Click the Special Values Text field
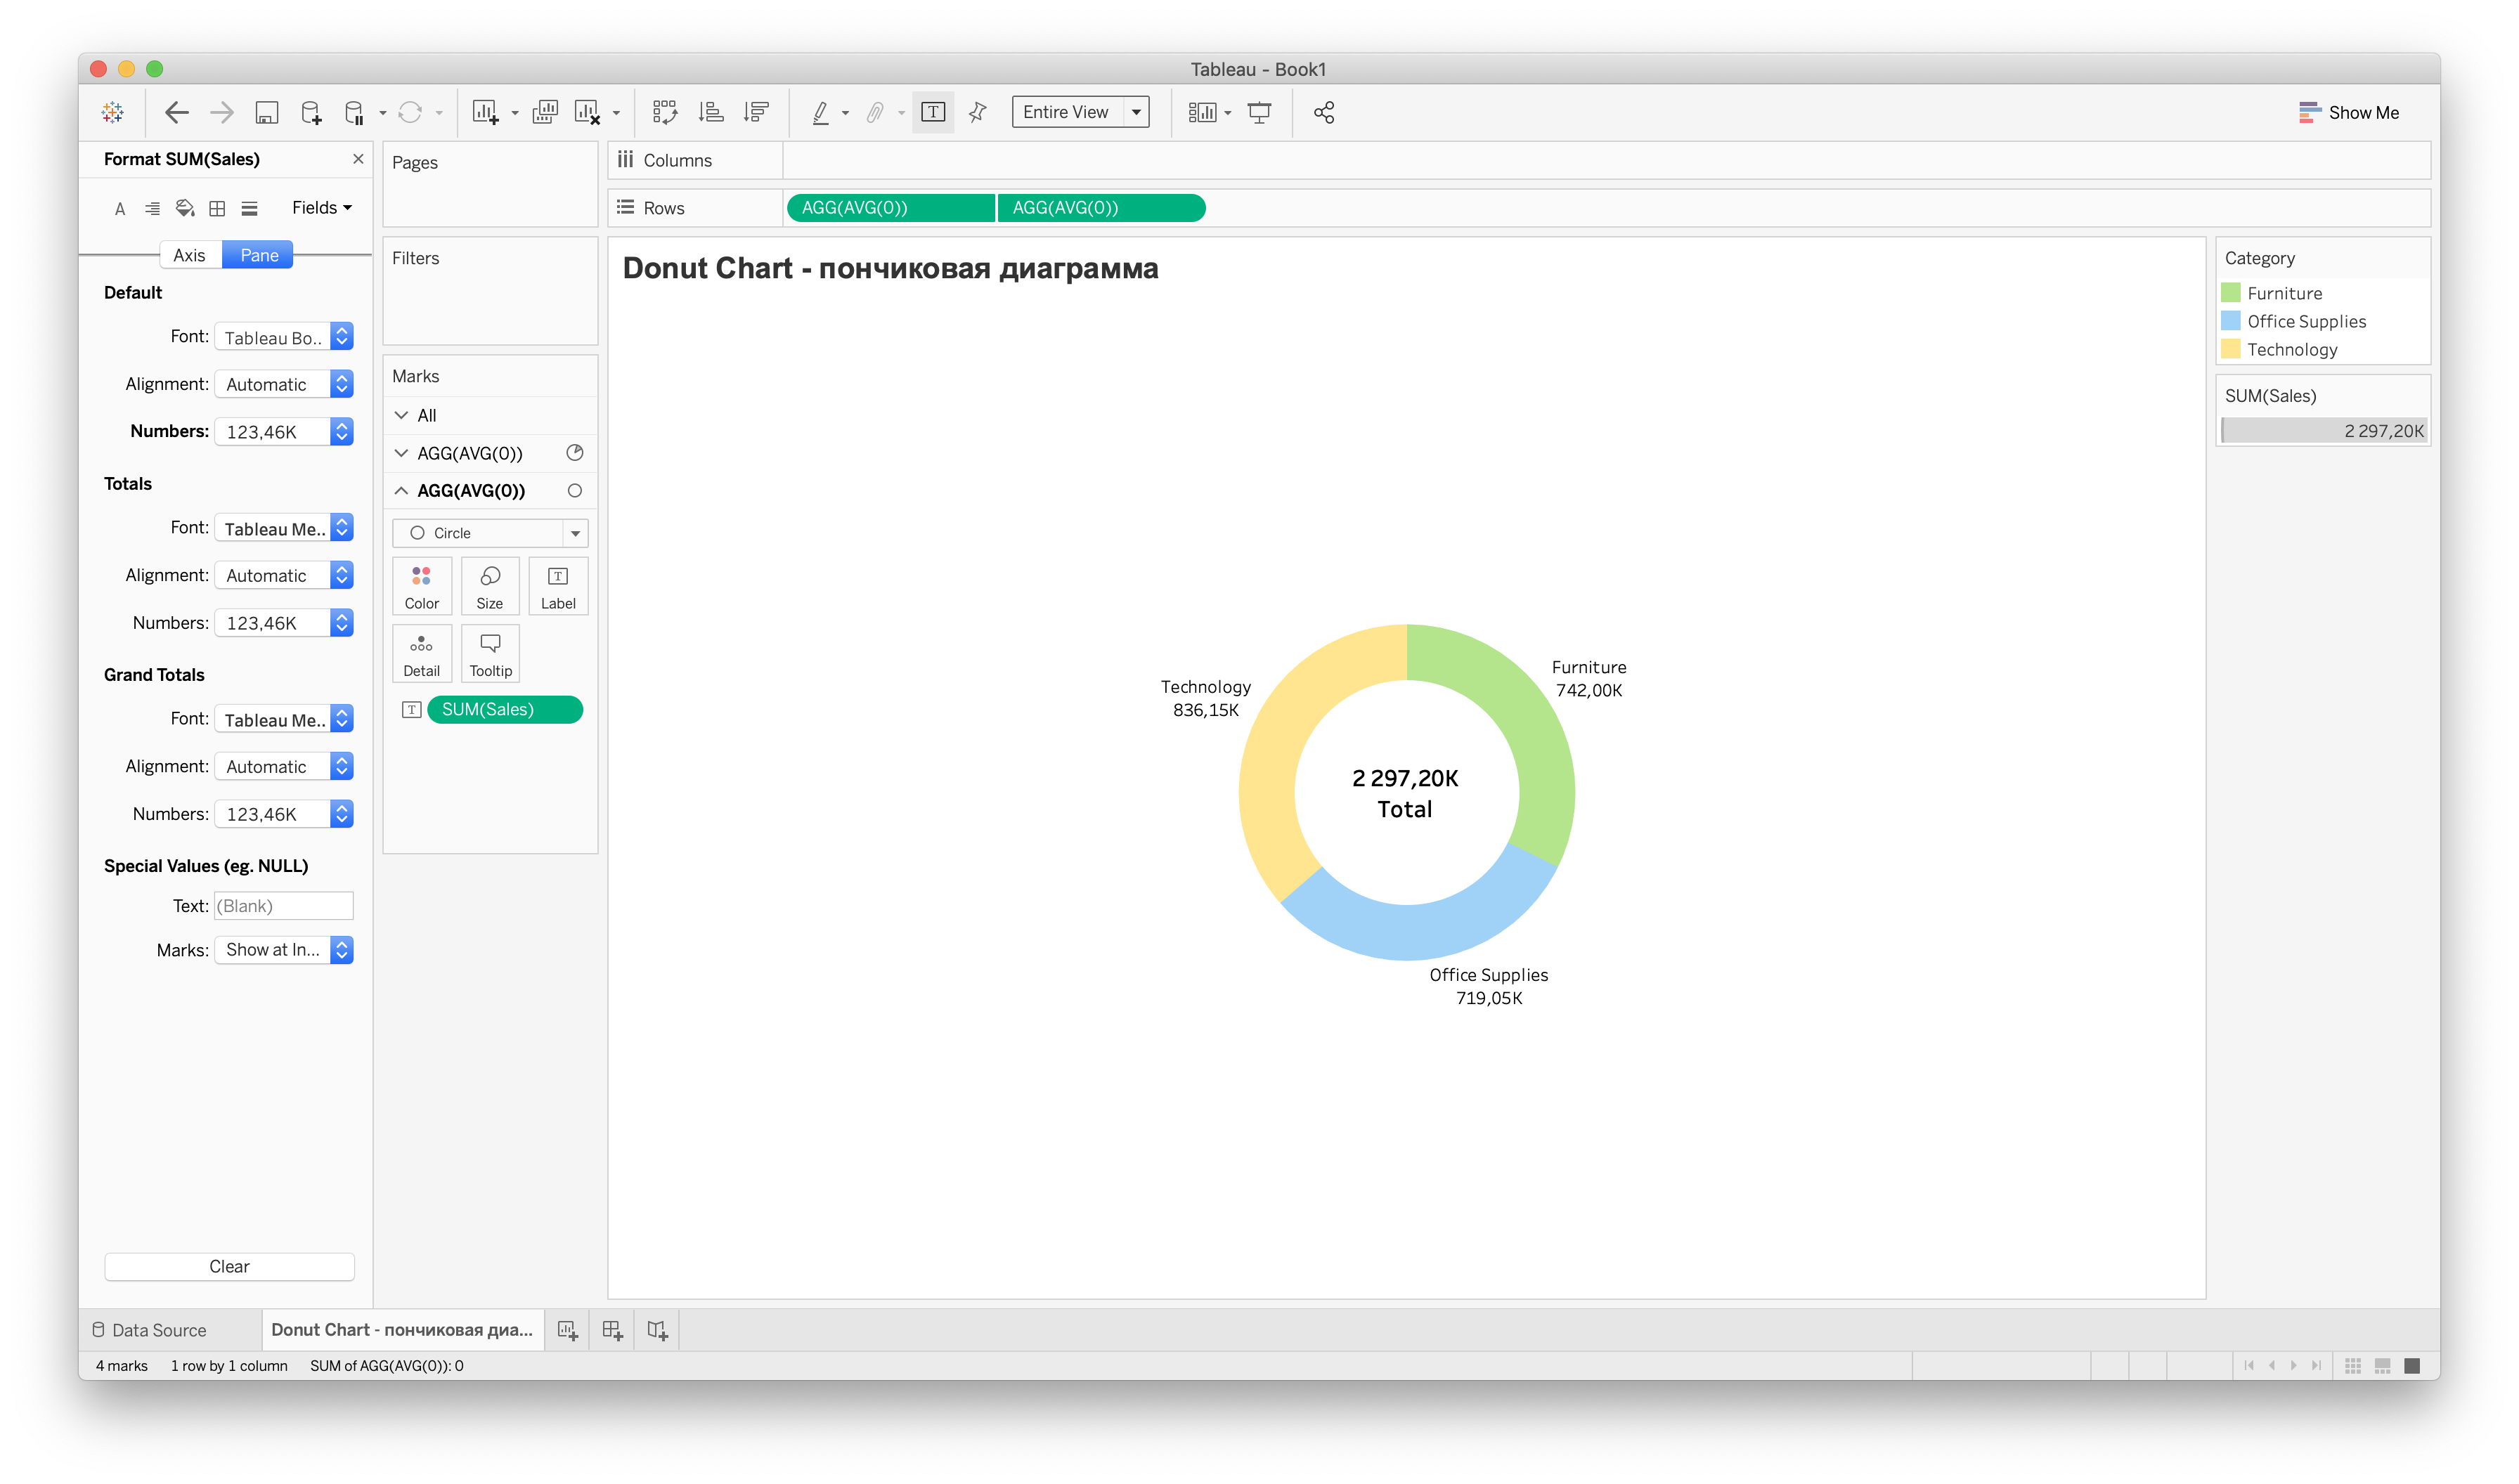Screen dimensions: 2519x1484 pyautogui.click(x=284, y=906)
